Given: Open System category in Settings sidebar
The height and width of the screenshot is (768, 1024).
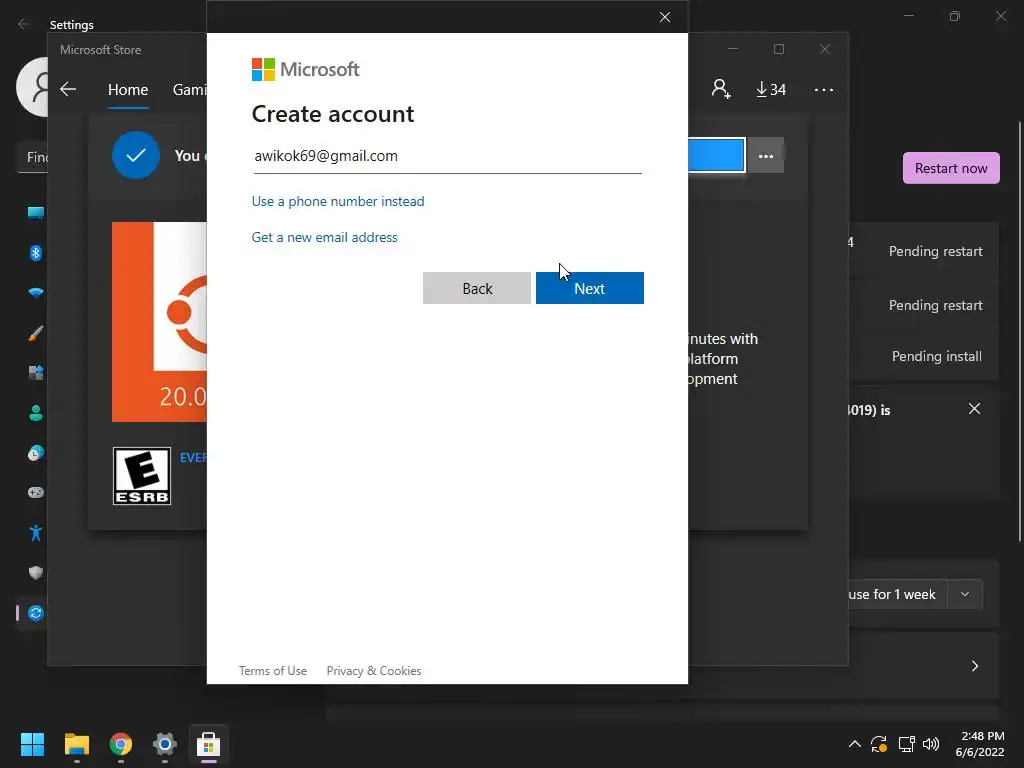Looking at the screenshot, I should [x=36, y=212].
